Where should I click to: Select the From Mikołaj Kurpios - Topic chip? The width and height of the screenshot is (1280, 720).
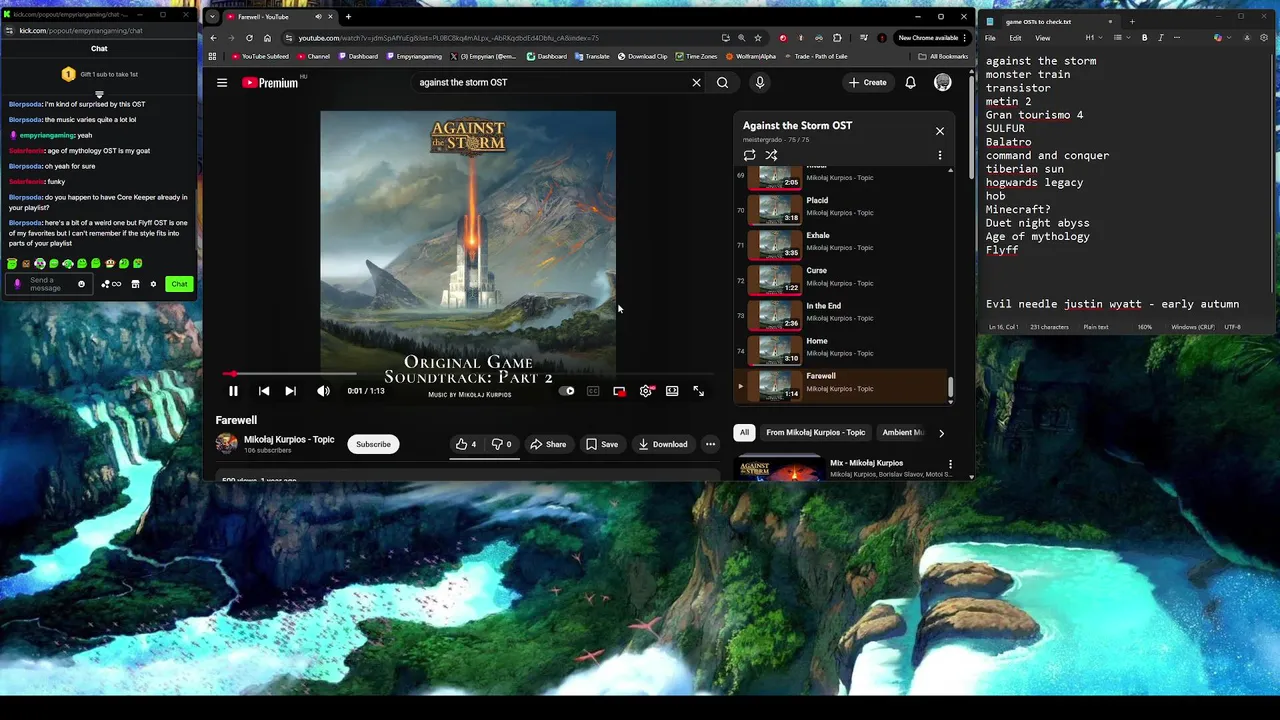click(815, 432)
